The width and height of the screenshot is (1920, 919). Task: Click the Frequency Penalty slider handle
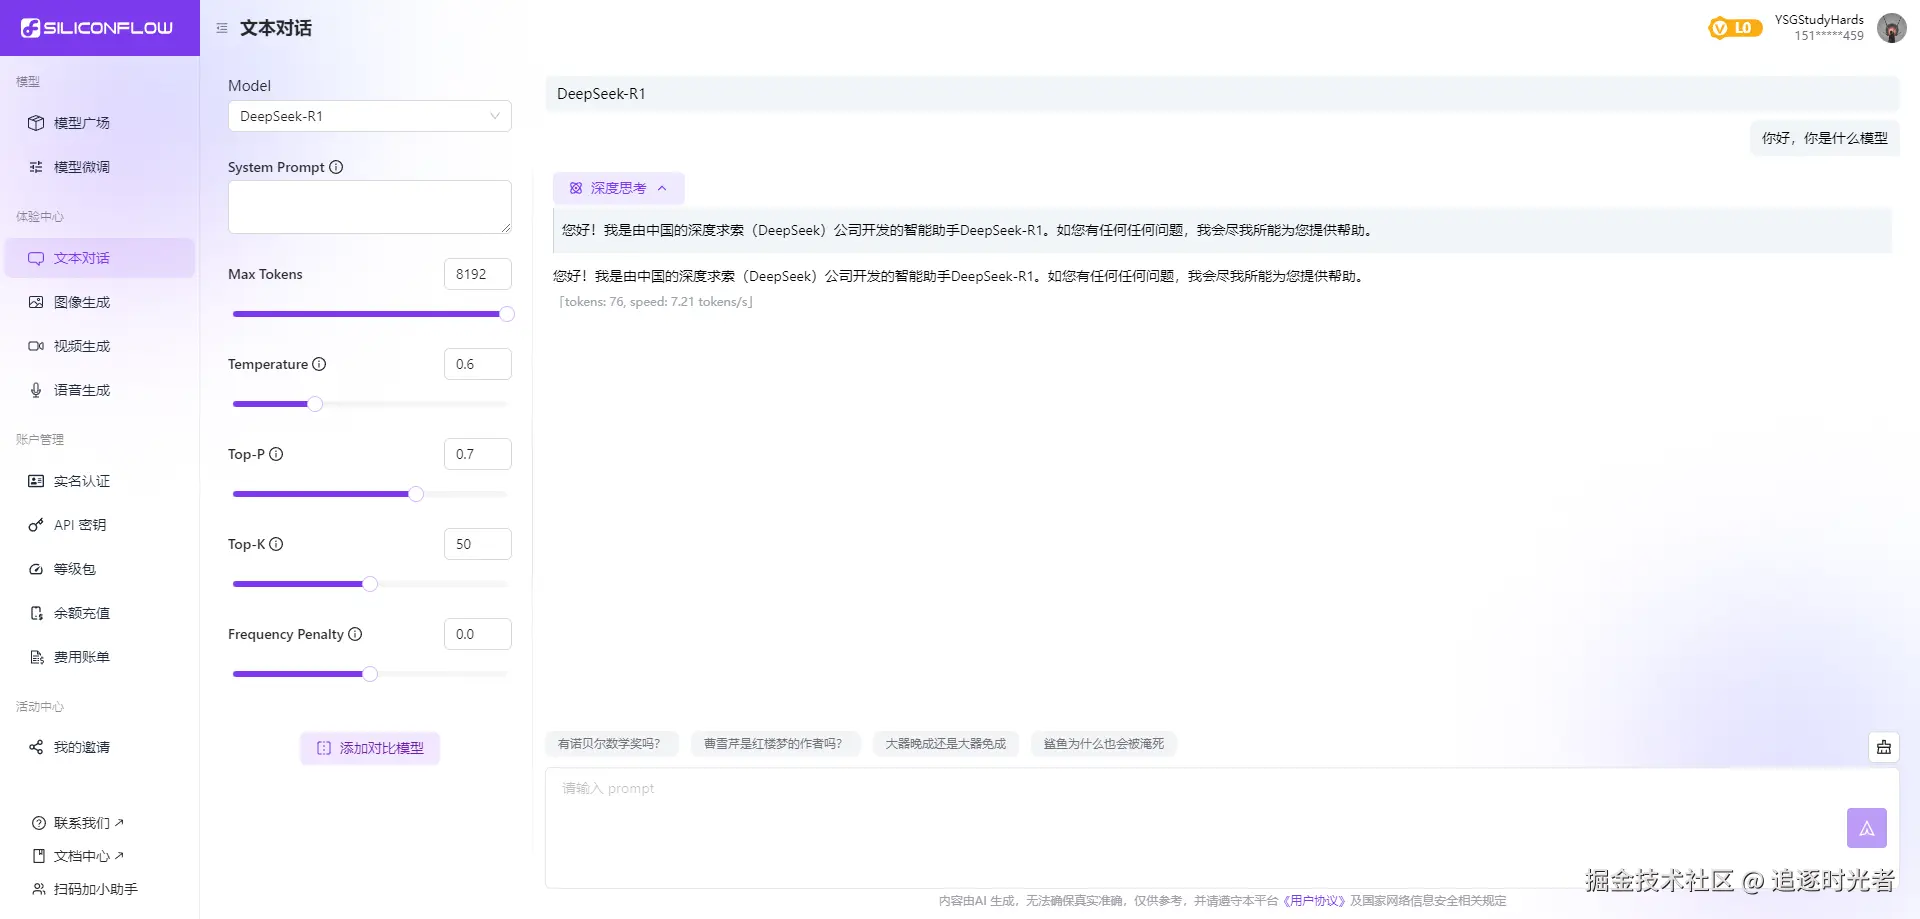(370, 674)
